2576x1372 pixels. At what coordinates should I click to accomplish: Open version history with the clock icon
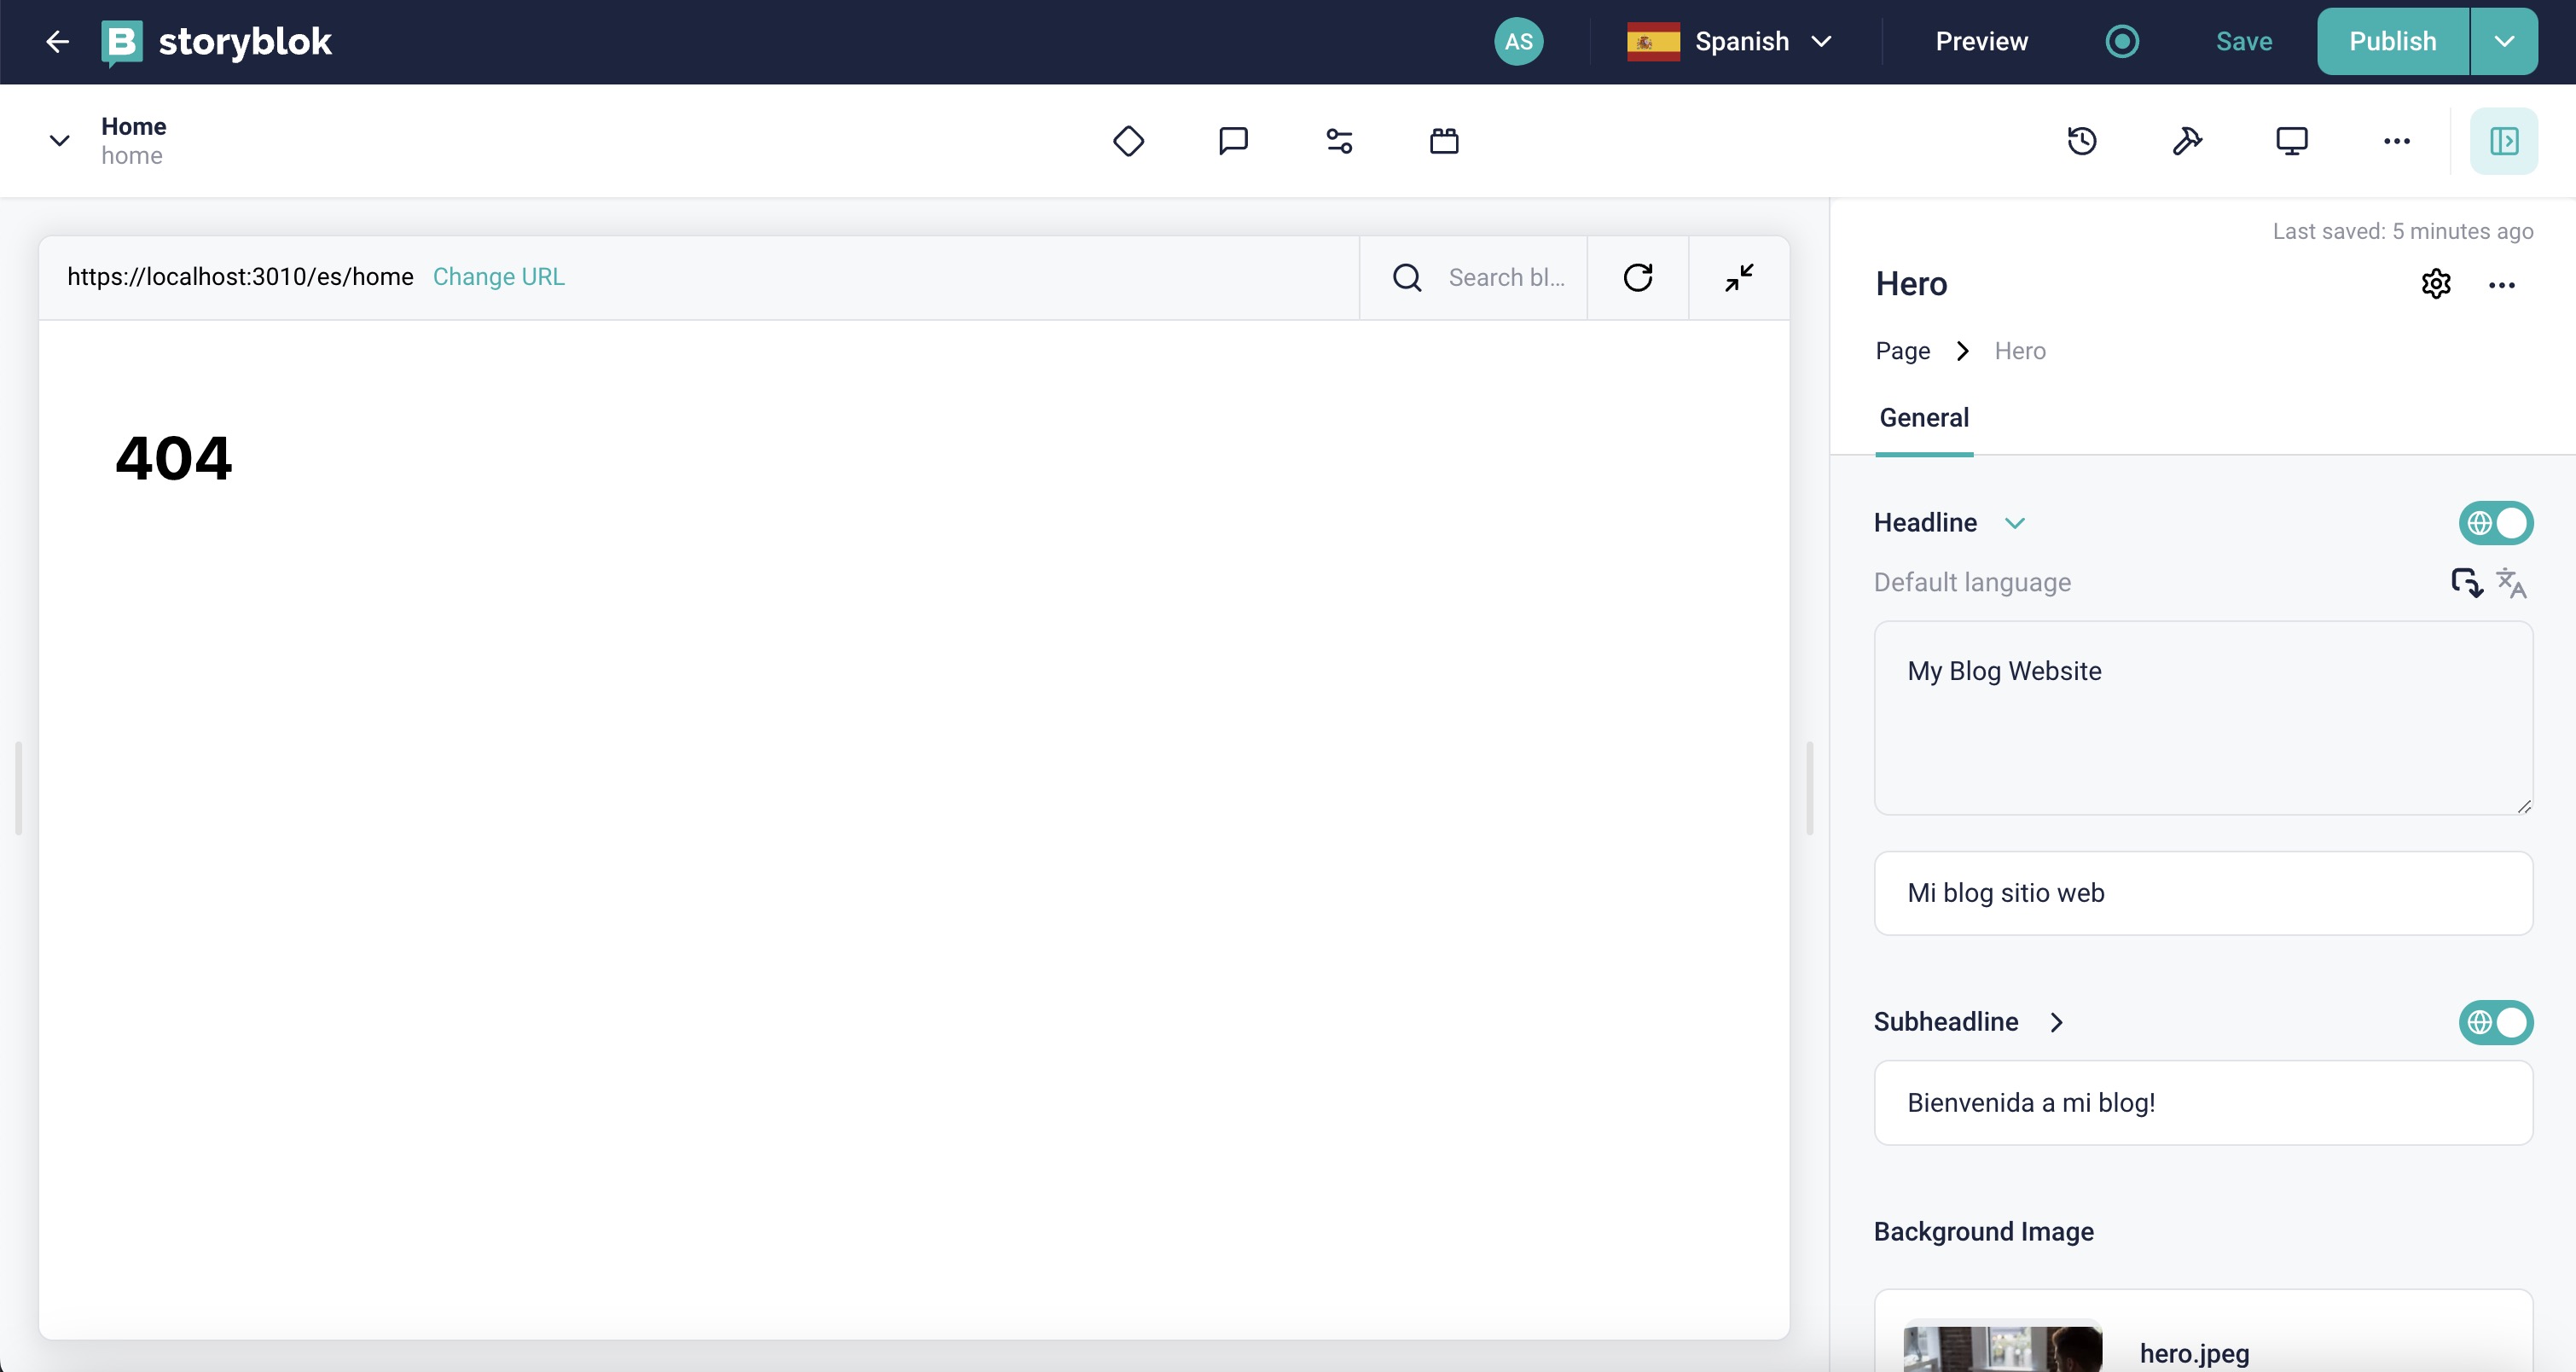[2081, 141]
